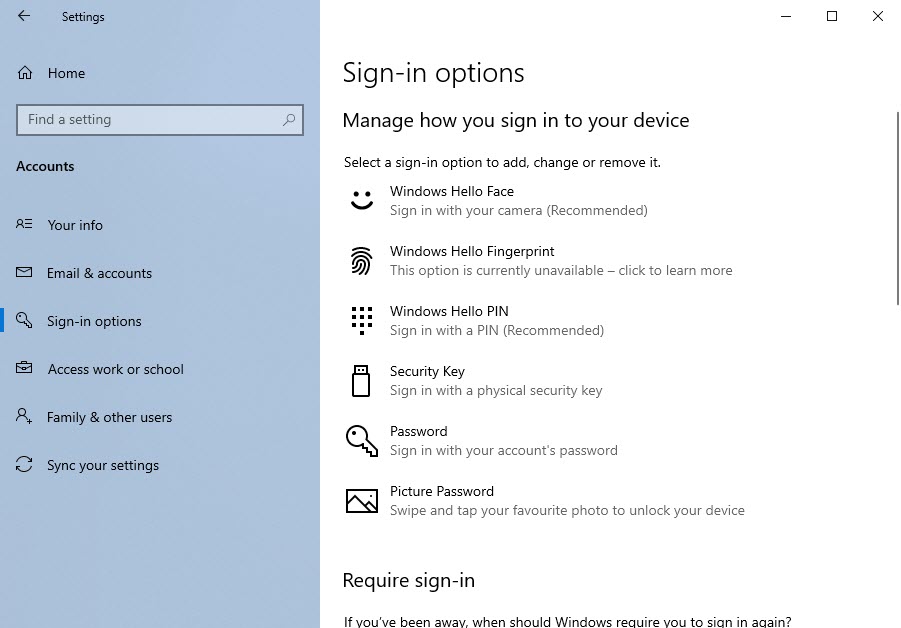Viewport: 901px width, 628px height.
Task: Click the Find a setting search box
Action: (x=160, y=120)
